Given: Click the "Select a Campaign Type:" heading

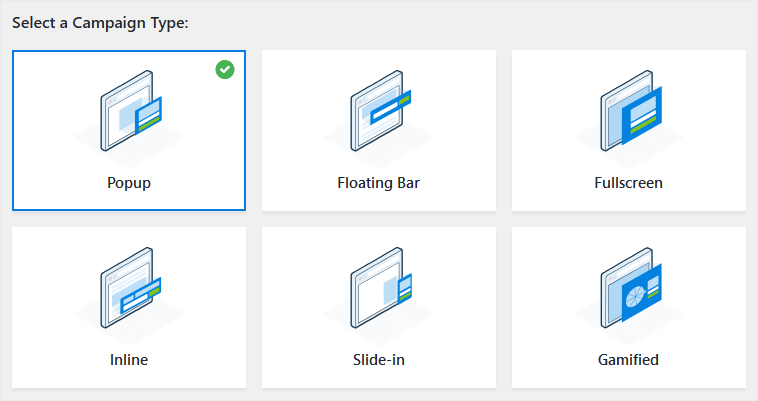Looking at the screenshot, I should click(x=100, y=23).
